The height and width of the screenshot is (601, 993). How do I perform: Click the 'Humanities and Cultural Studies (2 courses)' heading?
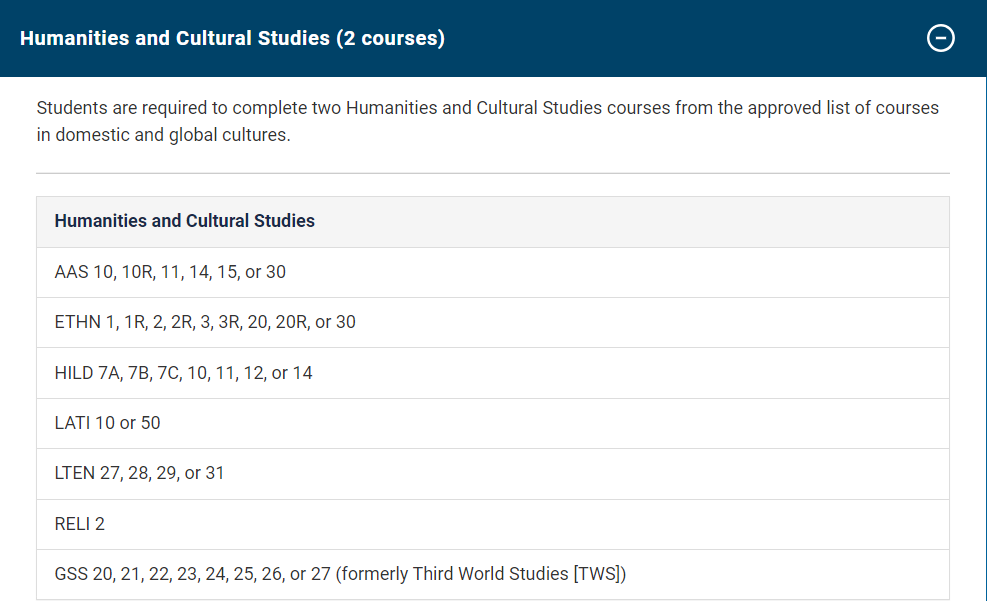(232, 39)
